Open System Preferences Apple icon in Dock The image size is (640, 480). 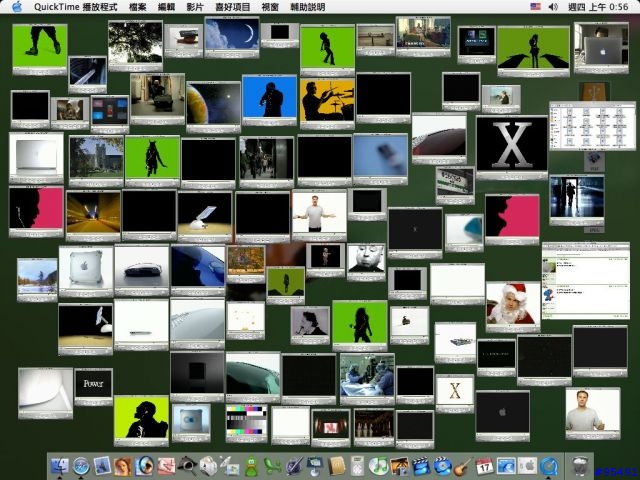pyautogui.click(x=527, y=466)
